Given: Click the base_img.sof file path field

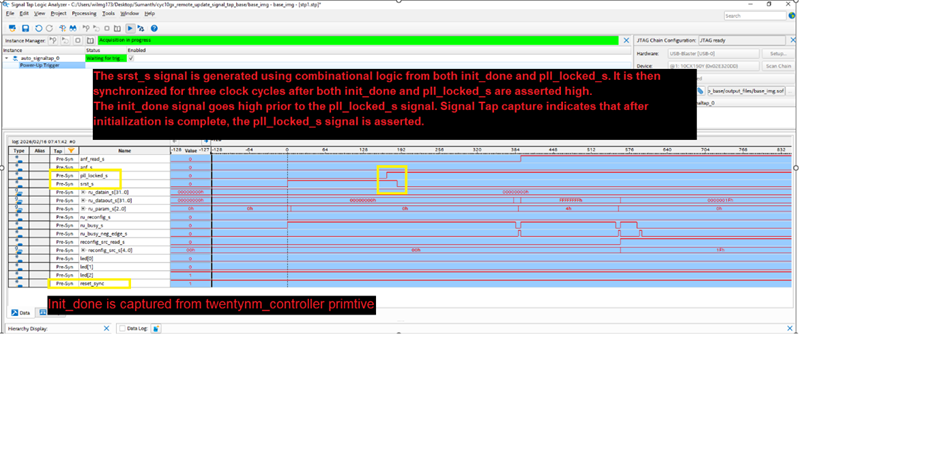Looking at the screenshot, I should (746, 91).
